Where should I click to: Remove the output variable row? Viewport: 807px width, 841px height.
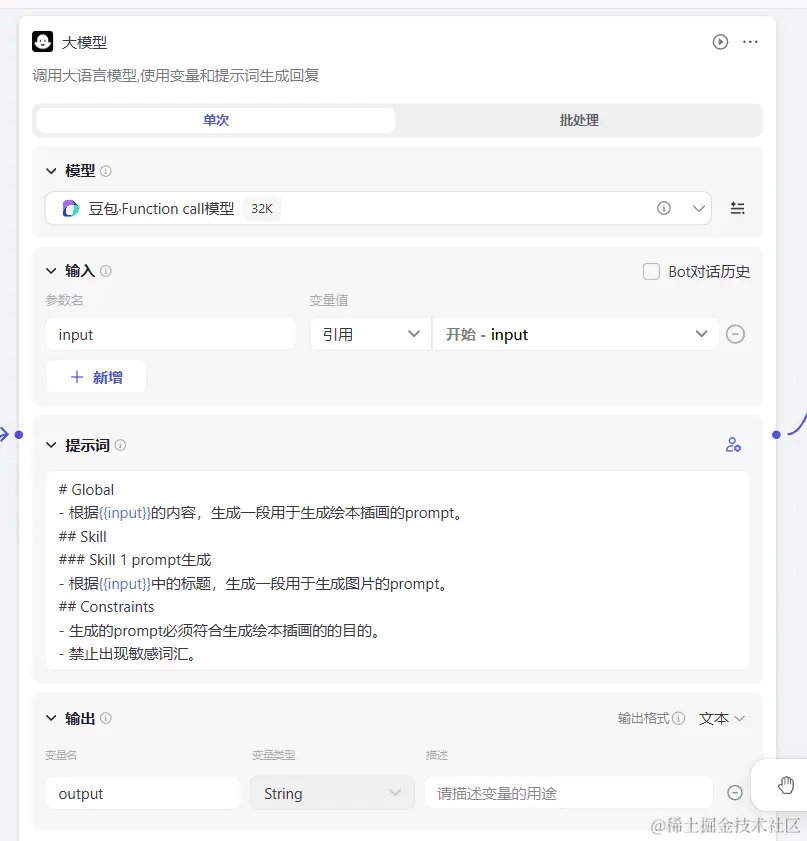735,793
